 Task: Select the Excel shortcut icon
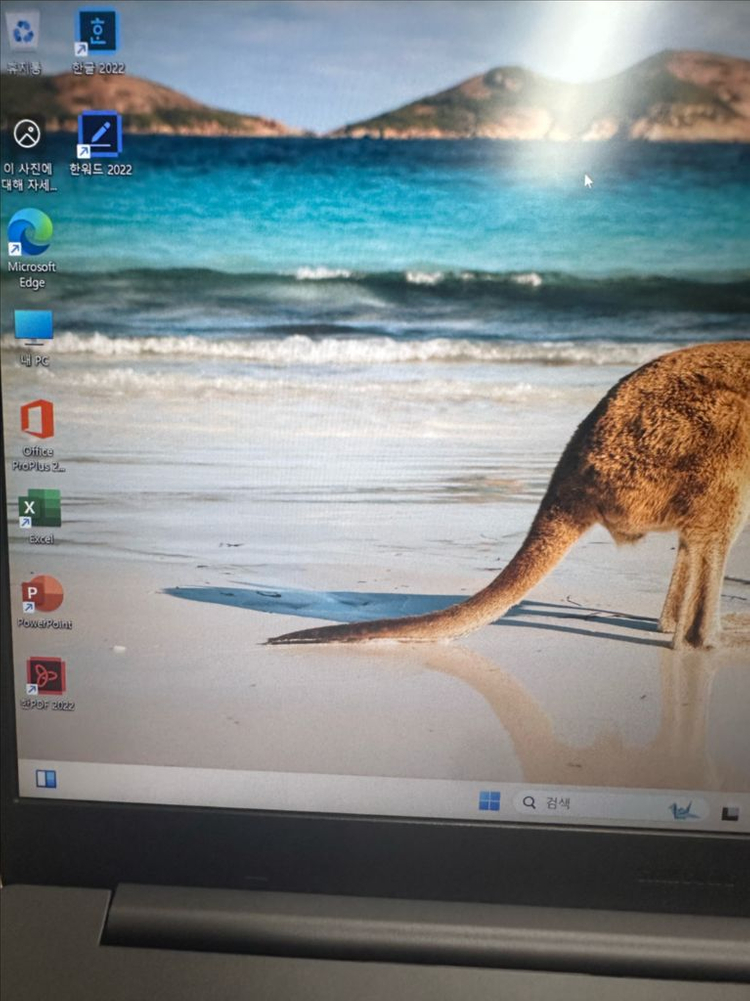tap(40, 508)
